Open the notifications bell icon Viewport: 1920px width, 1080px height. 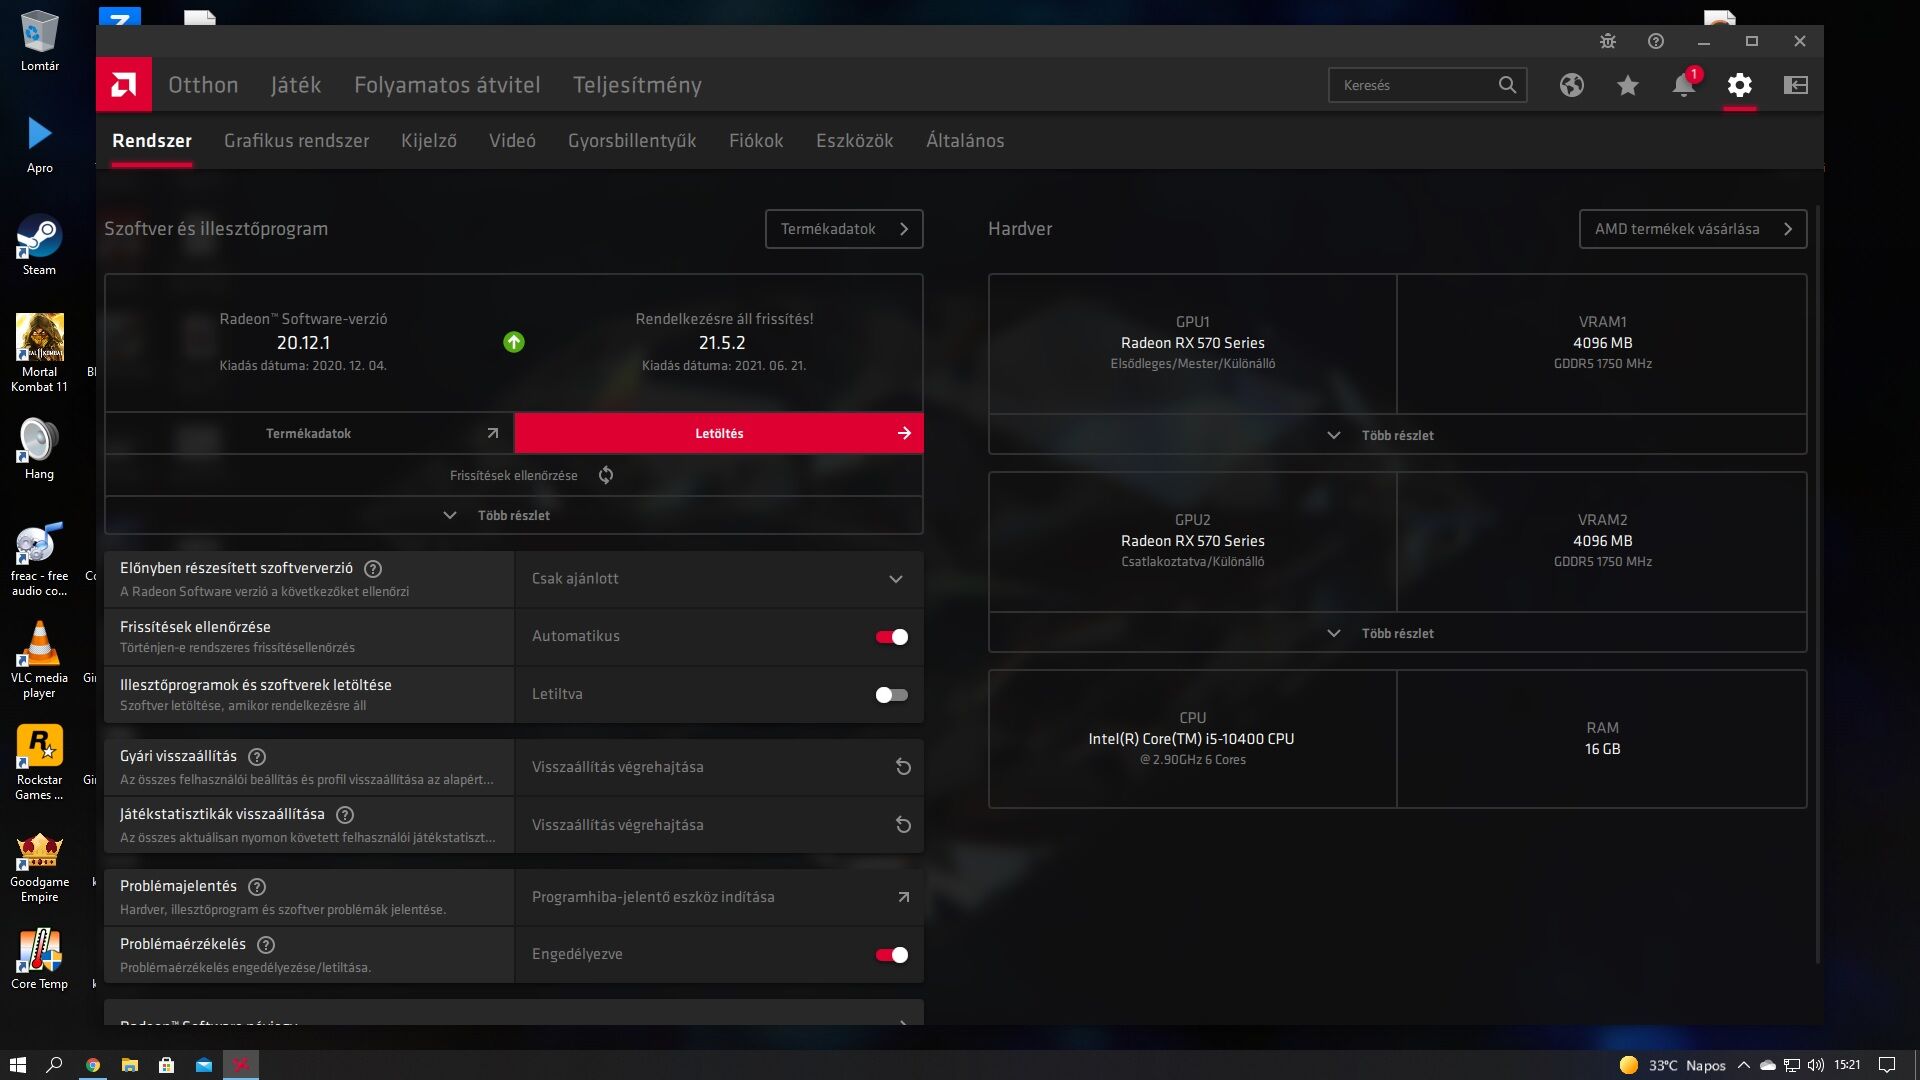pyautogui.click(x=1684, y=85)
